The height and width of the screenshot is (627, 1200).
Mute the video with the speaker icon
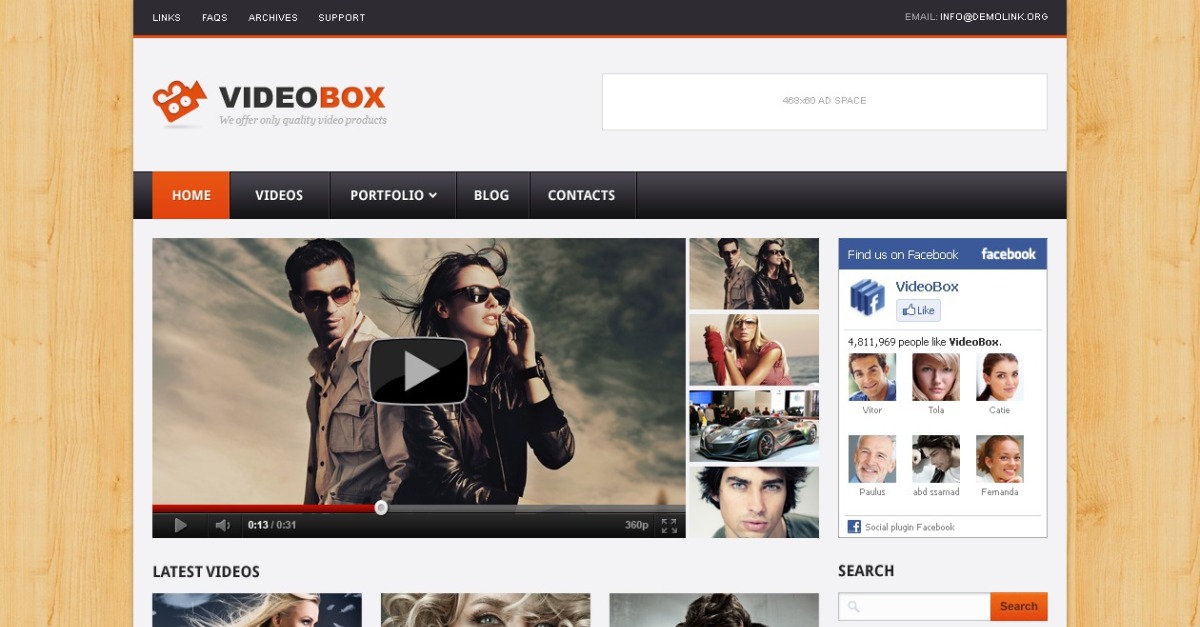pyautogui.click(x=222, y=525)
